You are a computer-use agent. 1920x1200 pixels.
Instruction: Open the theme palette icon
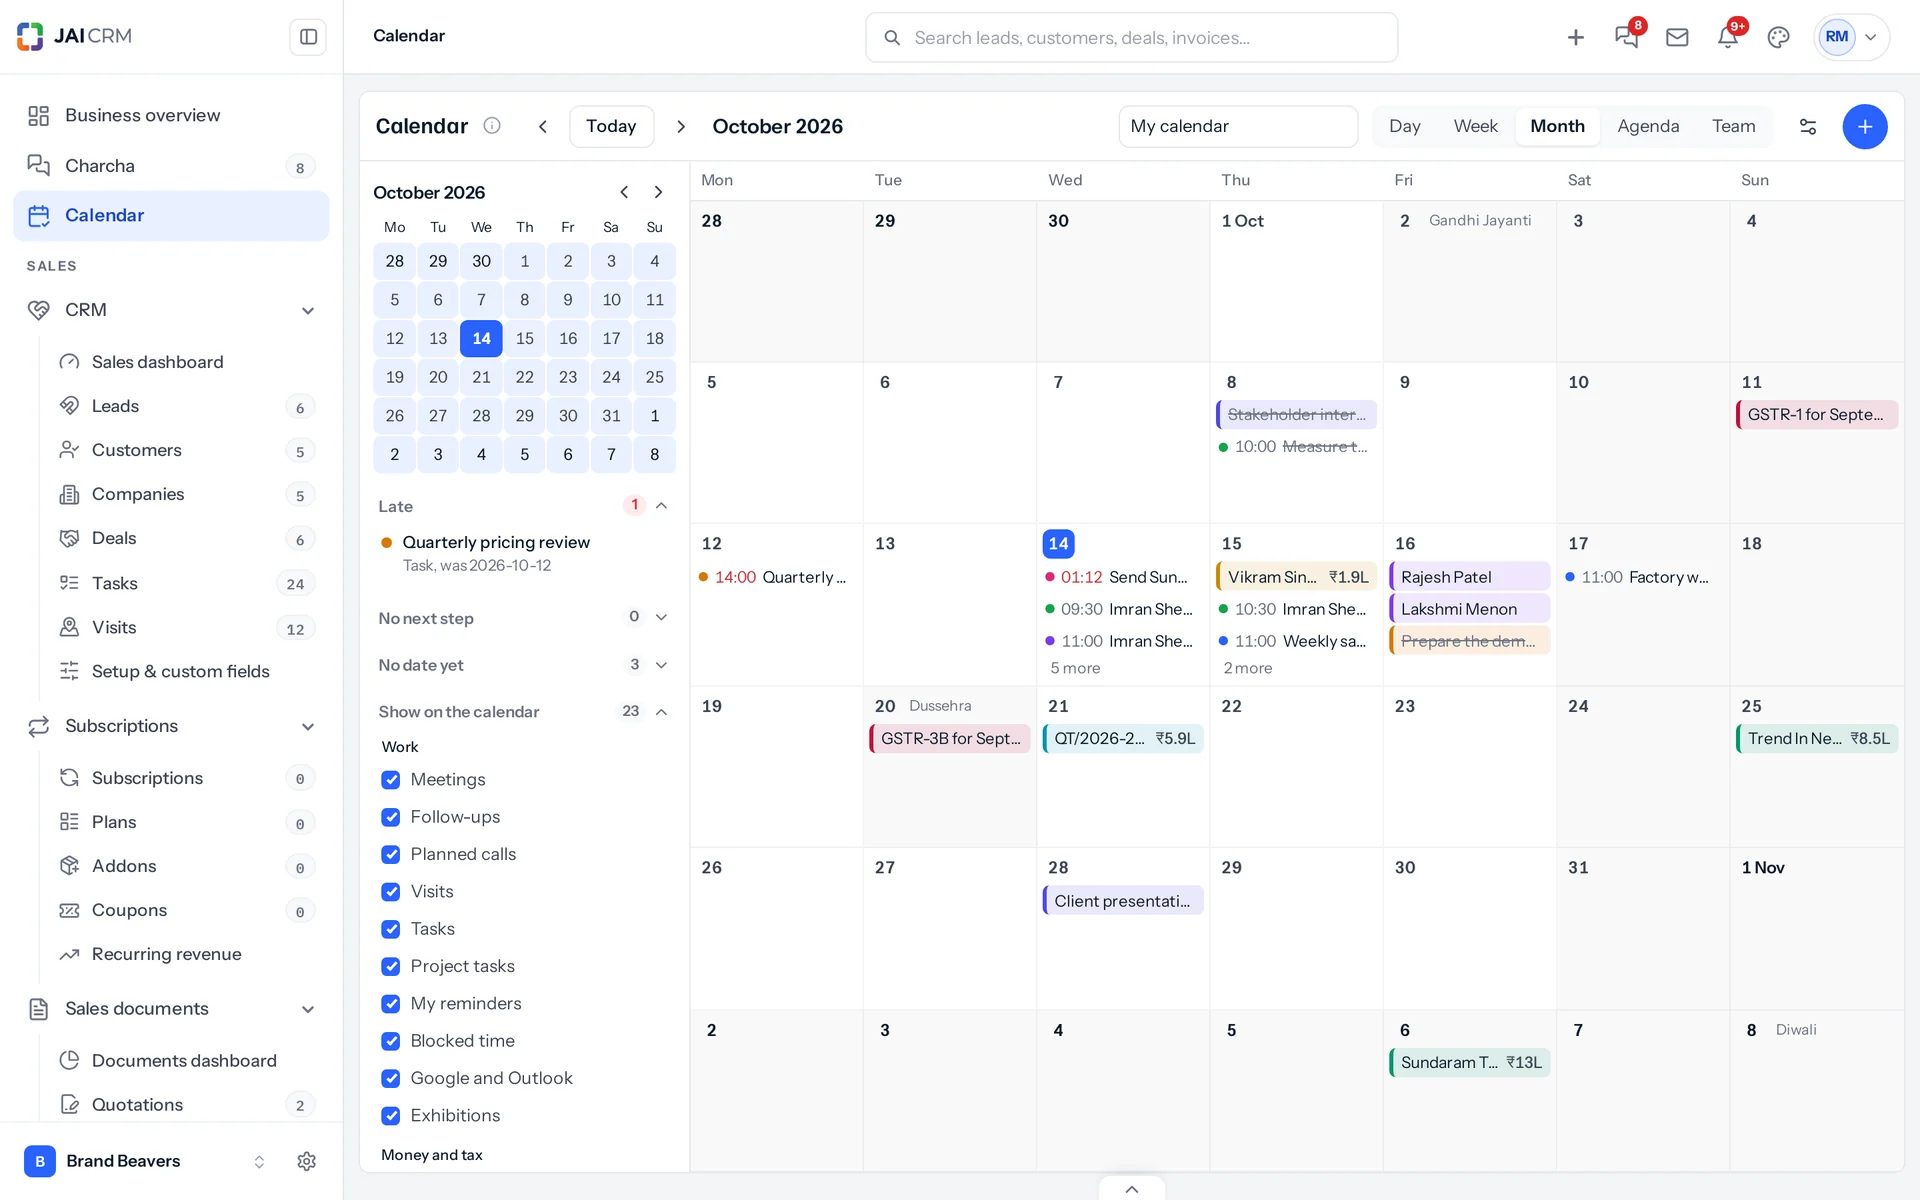[1778, 37]
